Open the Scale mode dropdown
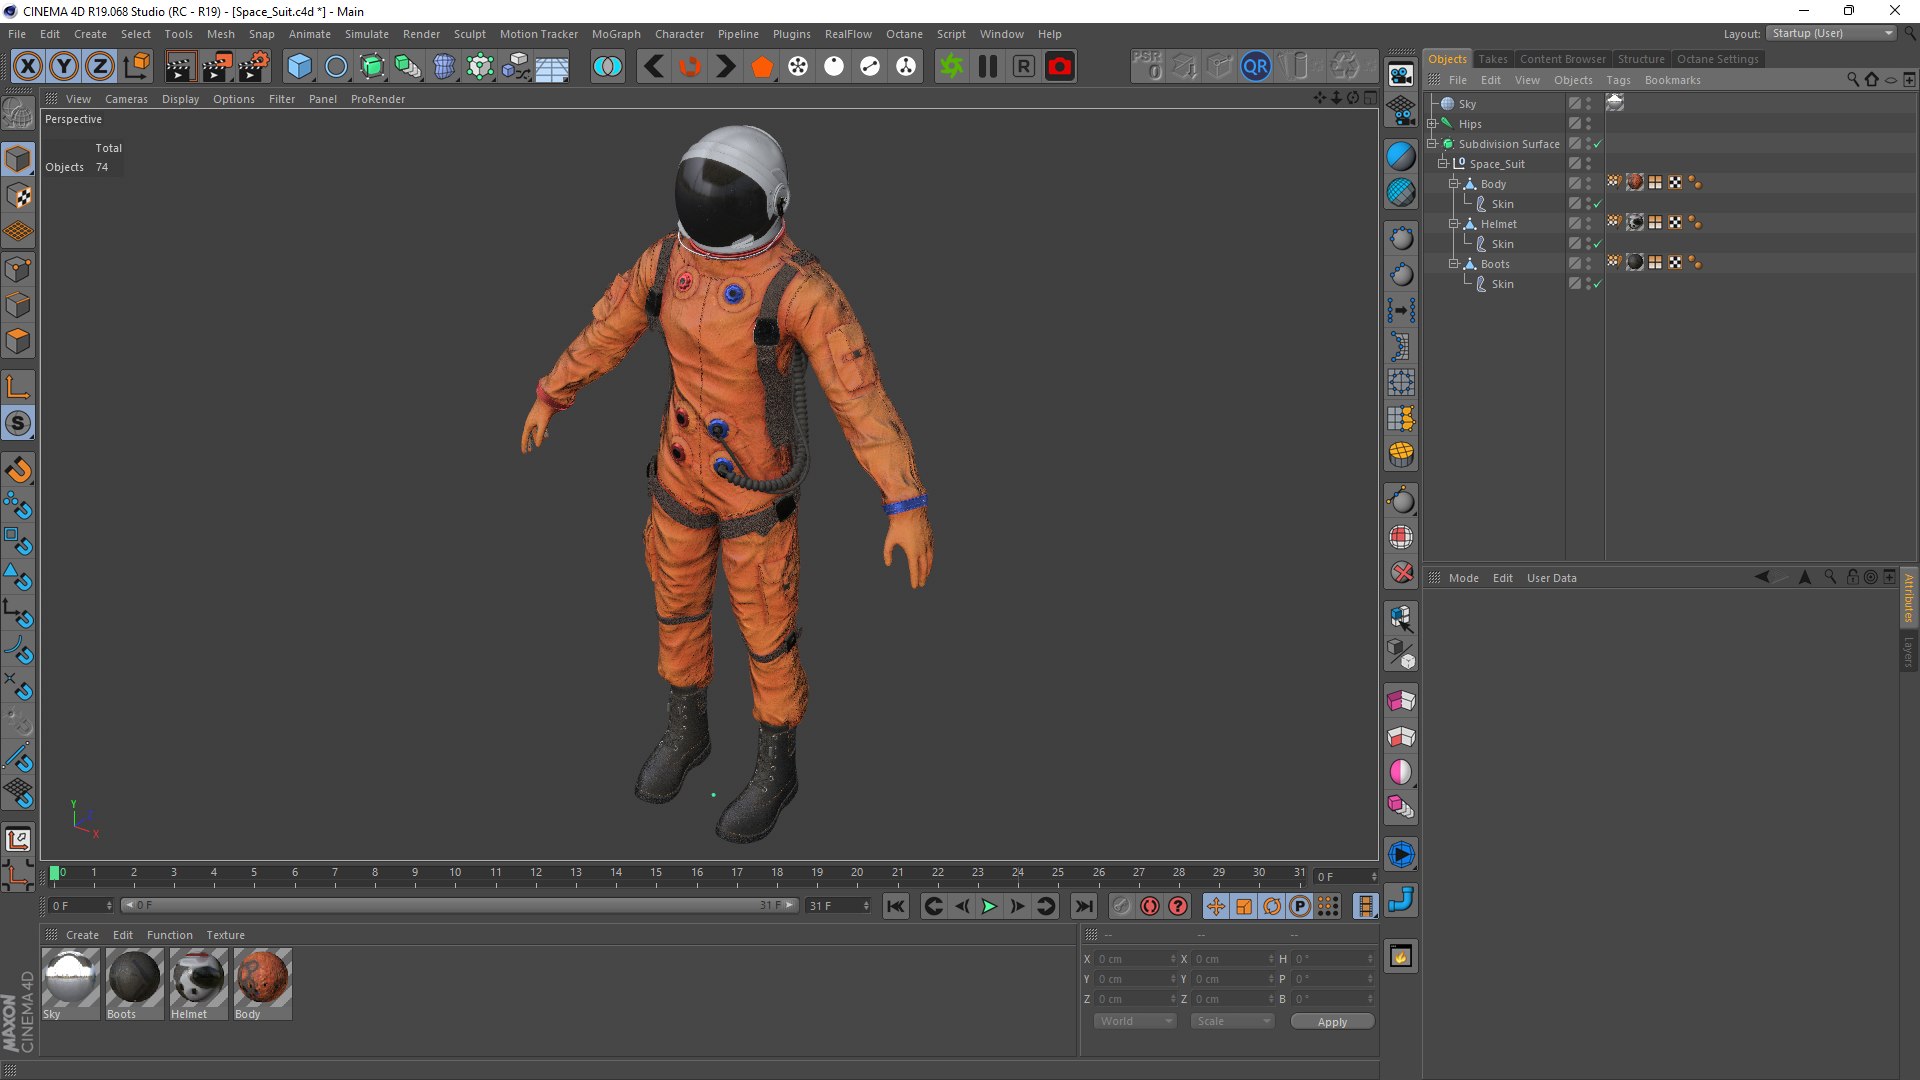 [x=1232, y=1021]
